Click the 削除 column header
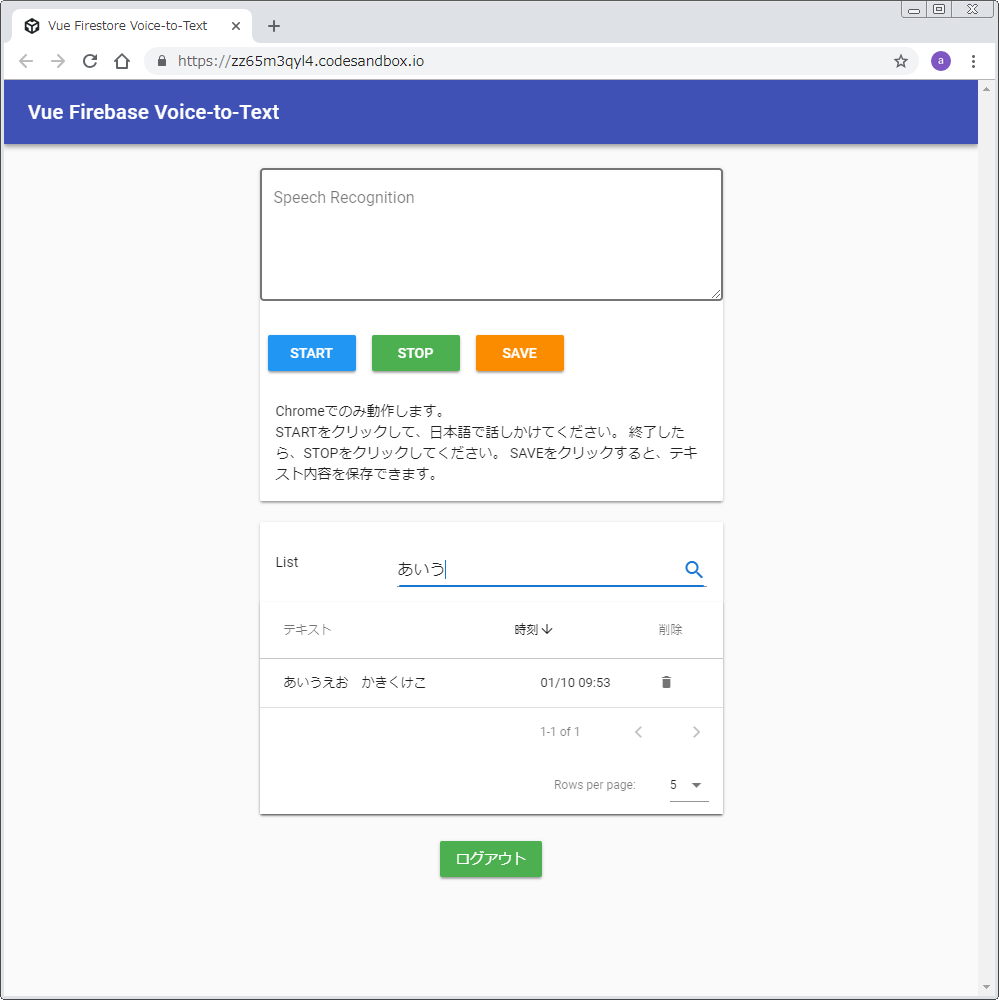 click(x=670, y=630)
